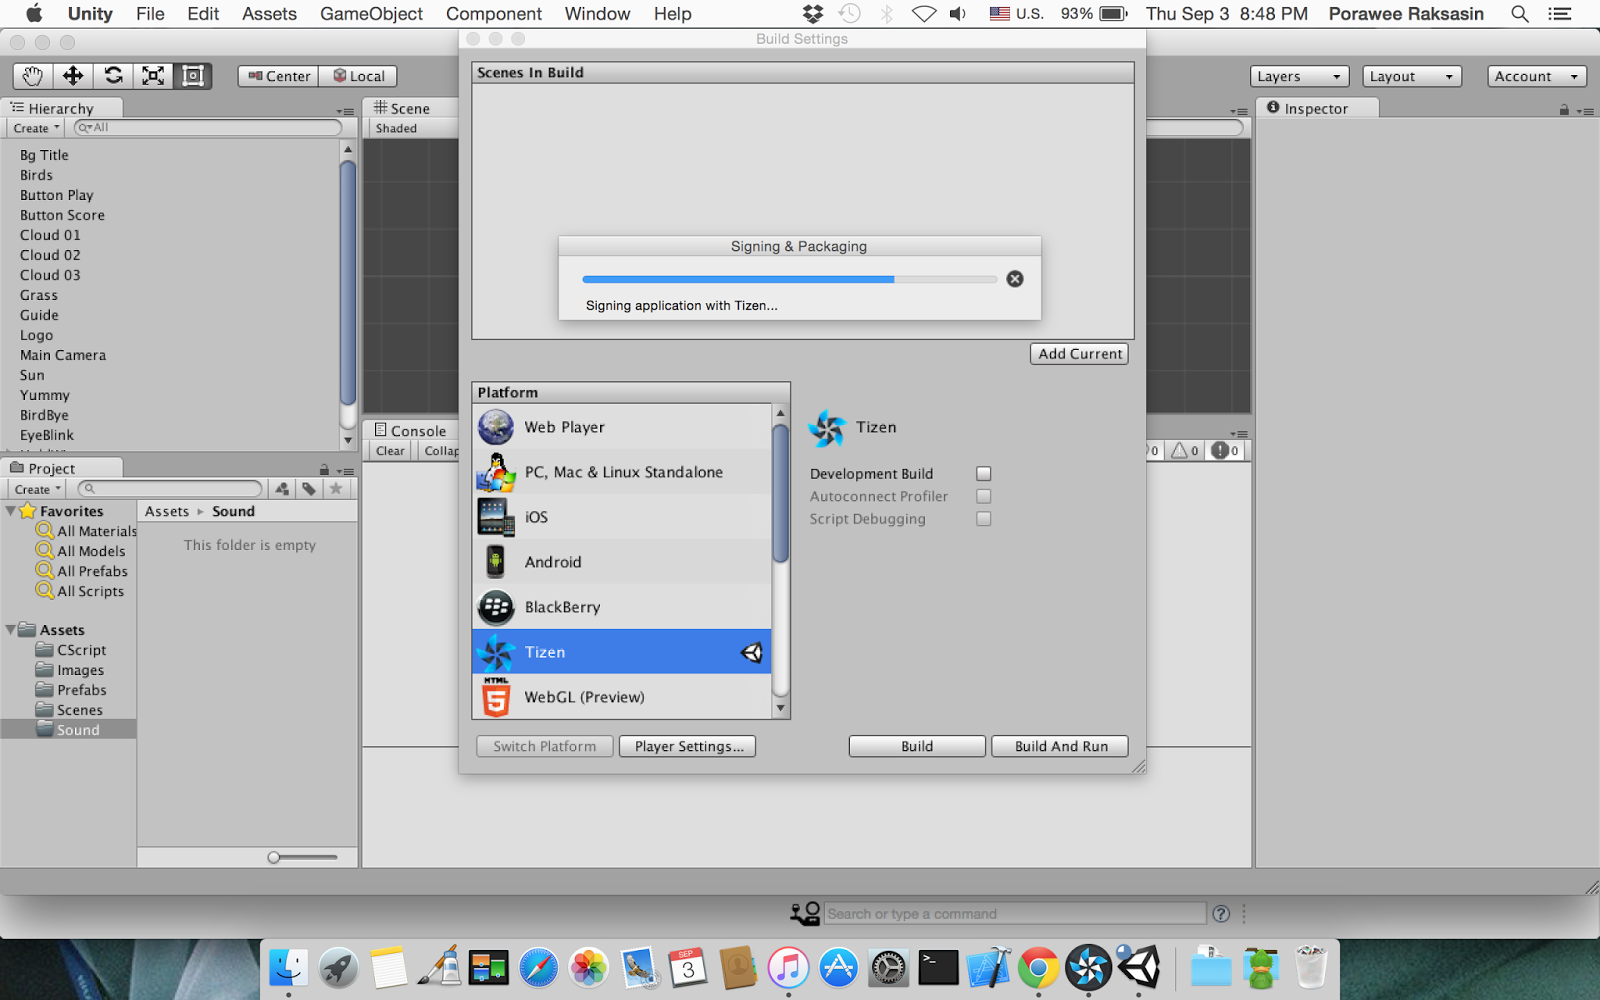Select the Move tool in toolbar

coord(73,76)
